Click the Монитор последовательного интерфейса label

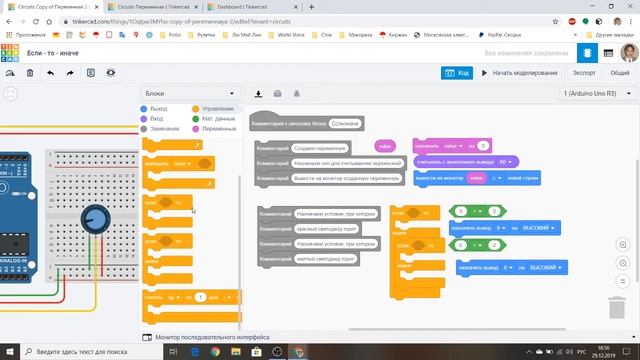[212, 337]
